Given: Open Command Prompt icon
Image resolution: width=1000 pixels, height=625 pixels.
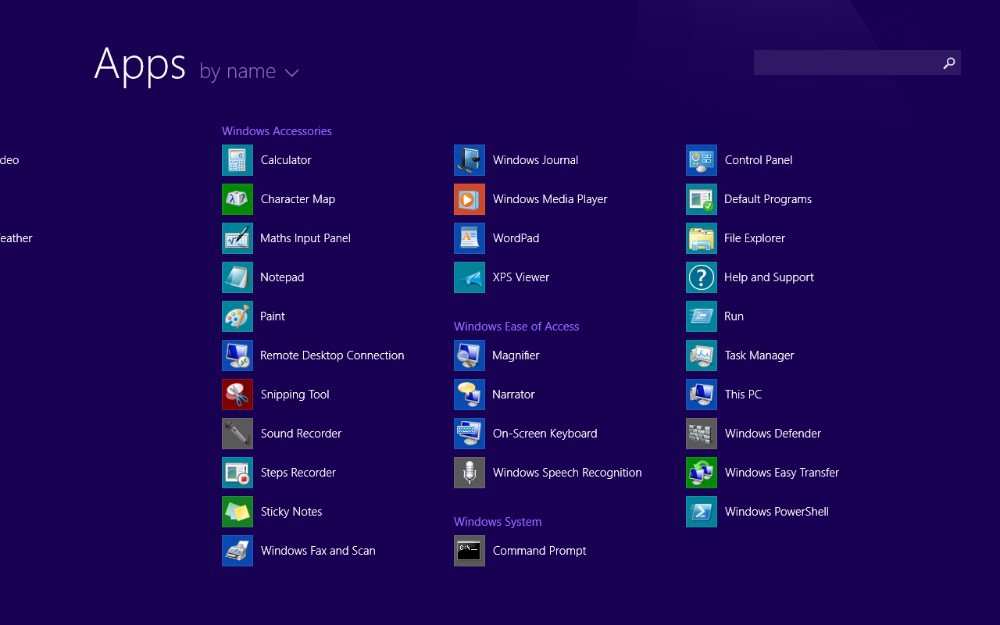Looking at the screenshot, I should coord(469,551).
